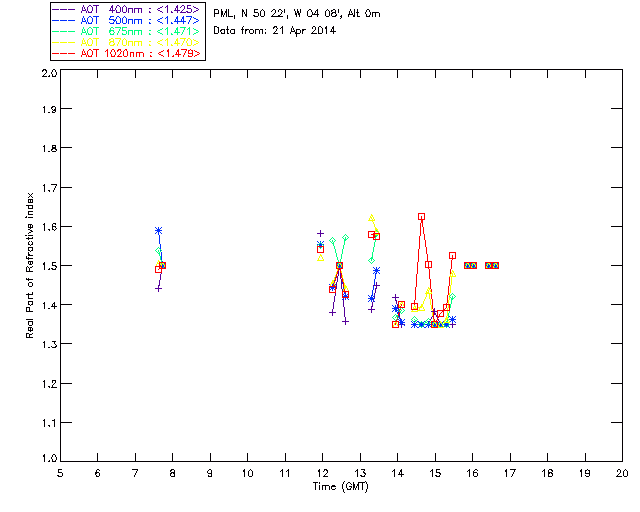Screen dimensions: 640x512
Task: Click the y-axis label 1.4
Action: point(49,305)
